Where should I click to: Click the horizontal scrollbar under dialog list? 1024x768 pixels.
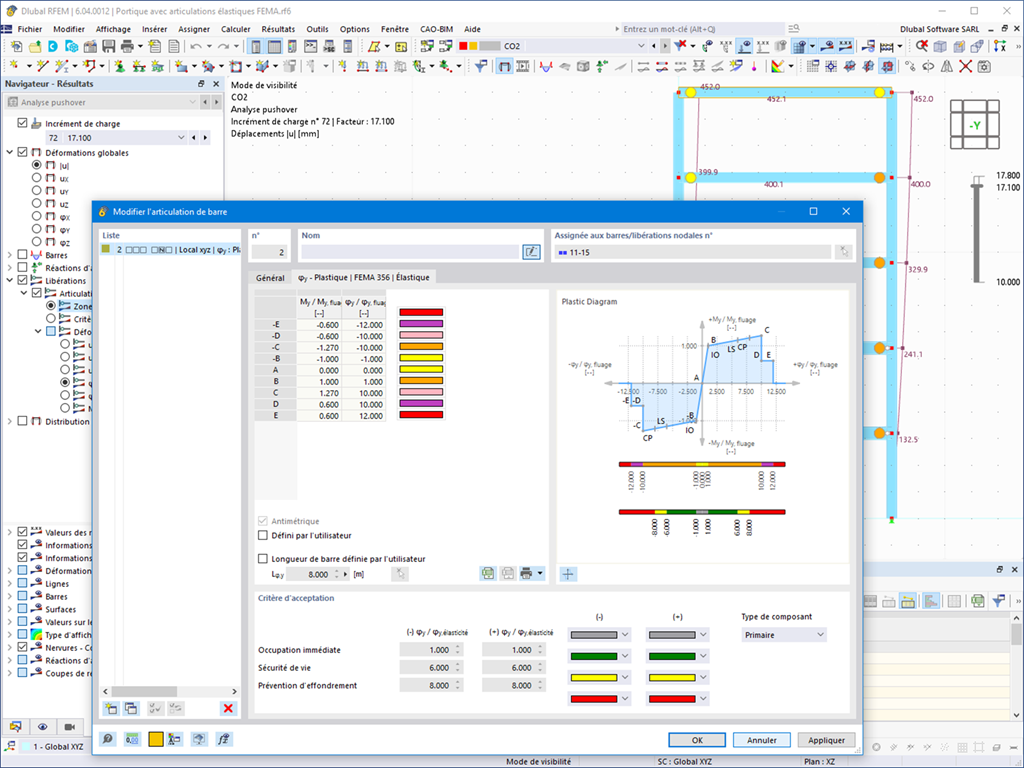(x=170, y=691)
